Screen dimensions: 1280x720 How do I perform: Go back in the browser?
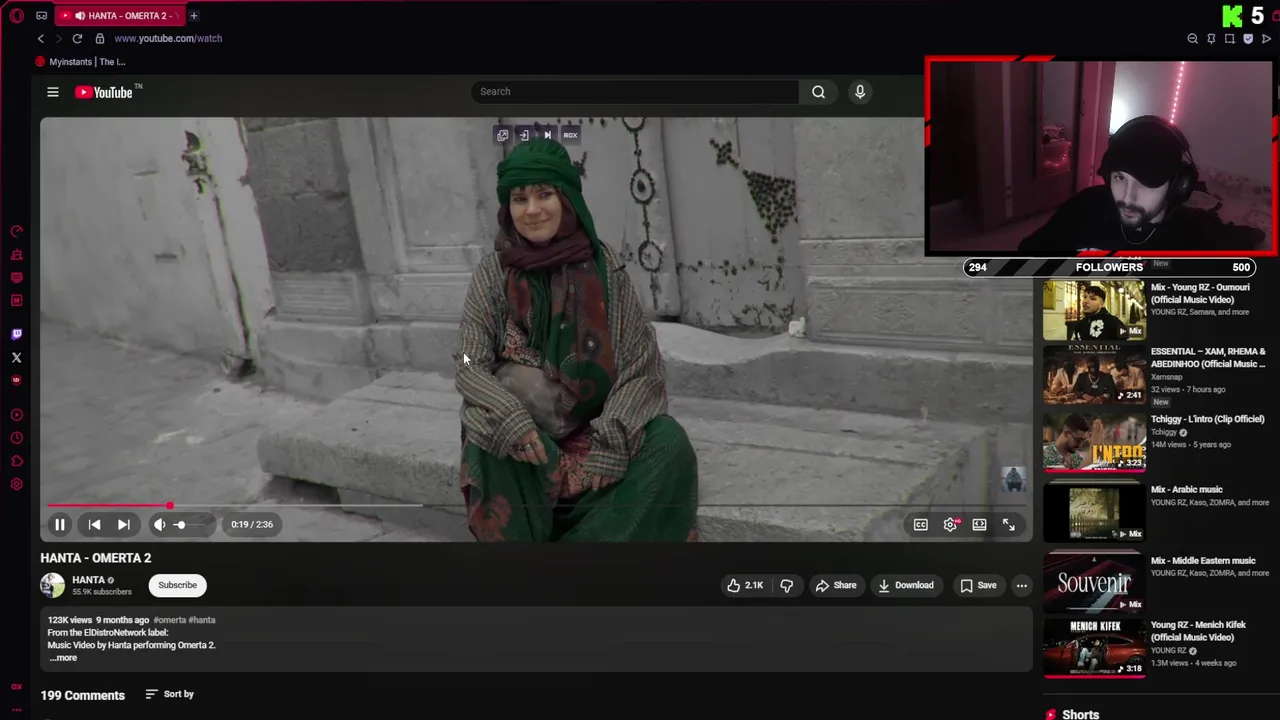41,38
